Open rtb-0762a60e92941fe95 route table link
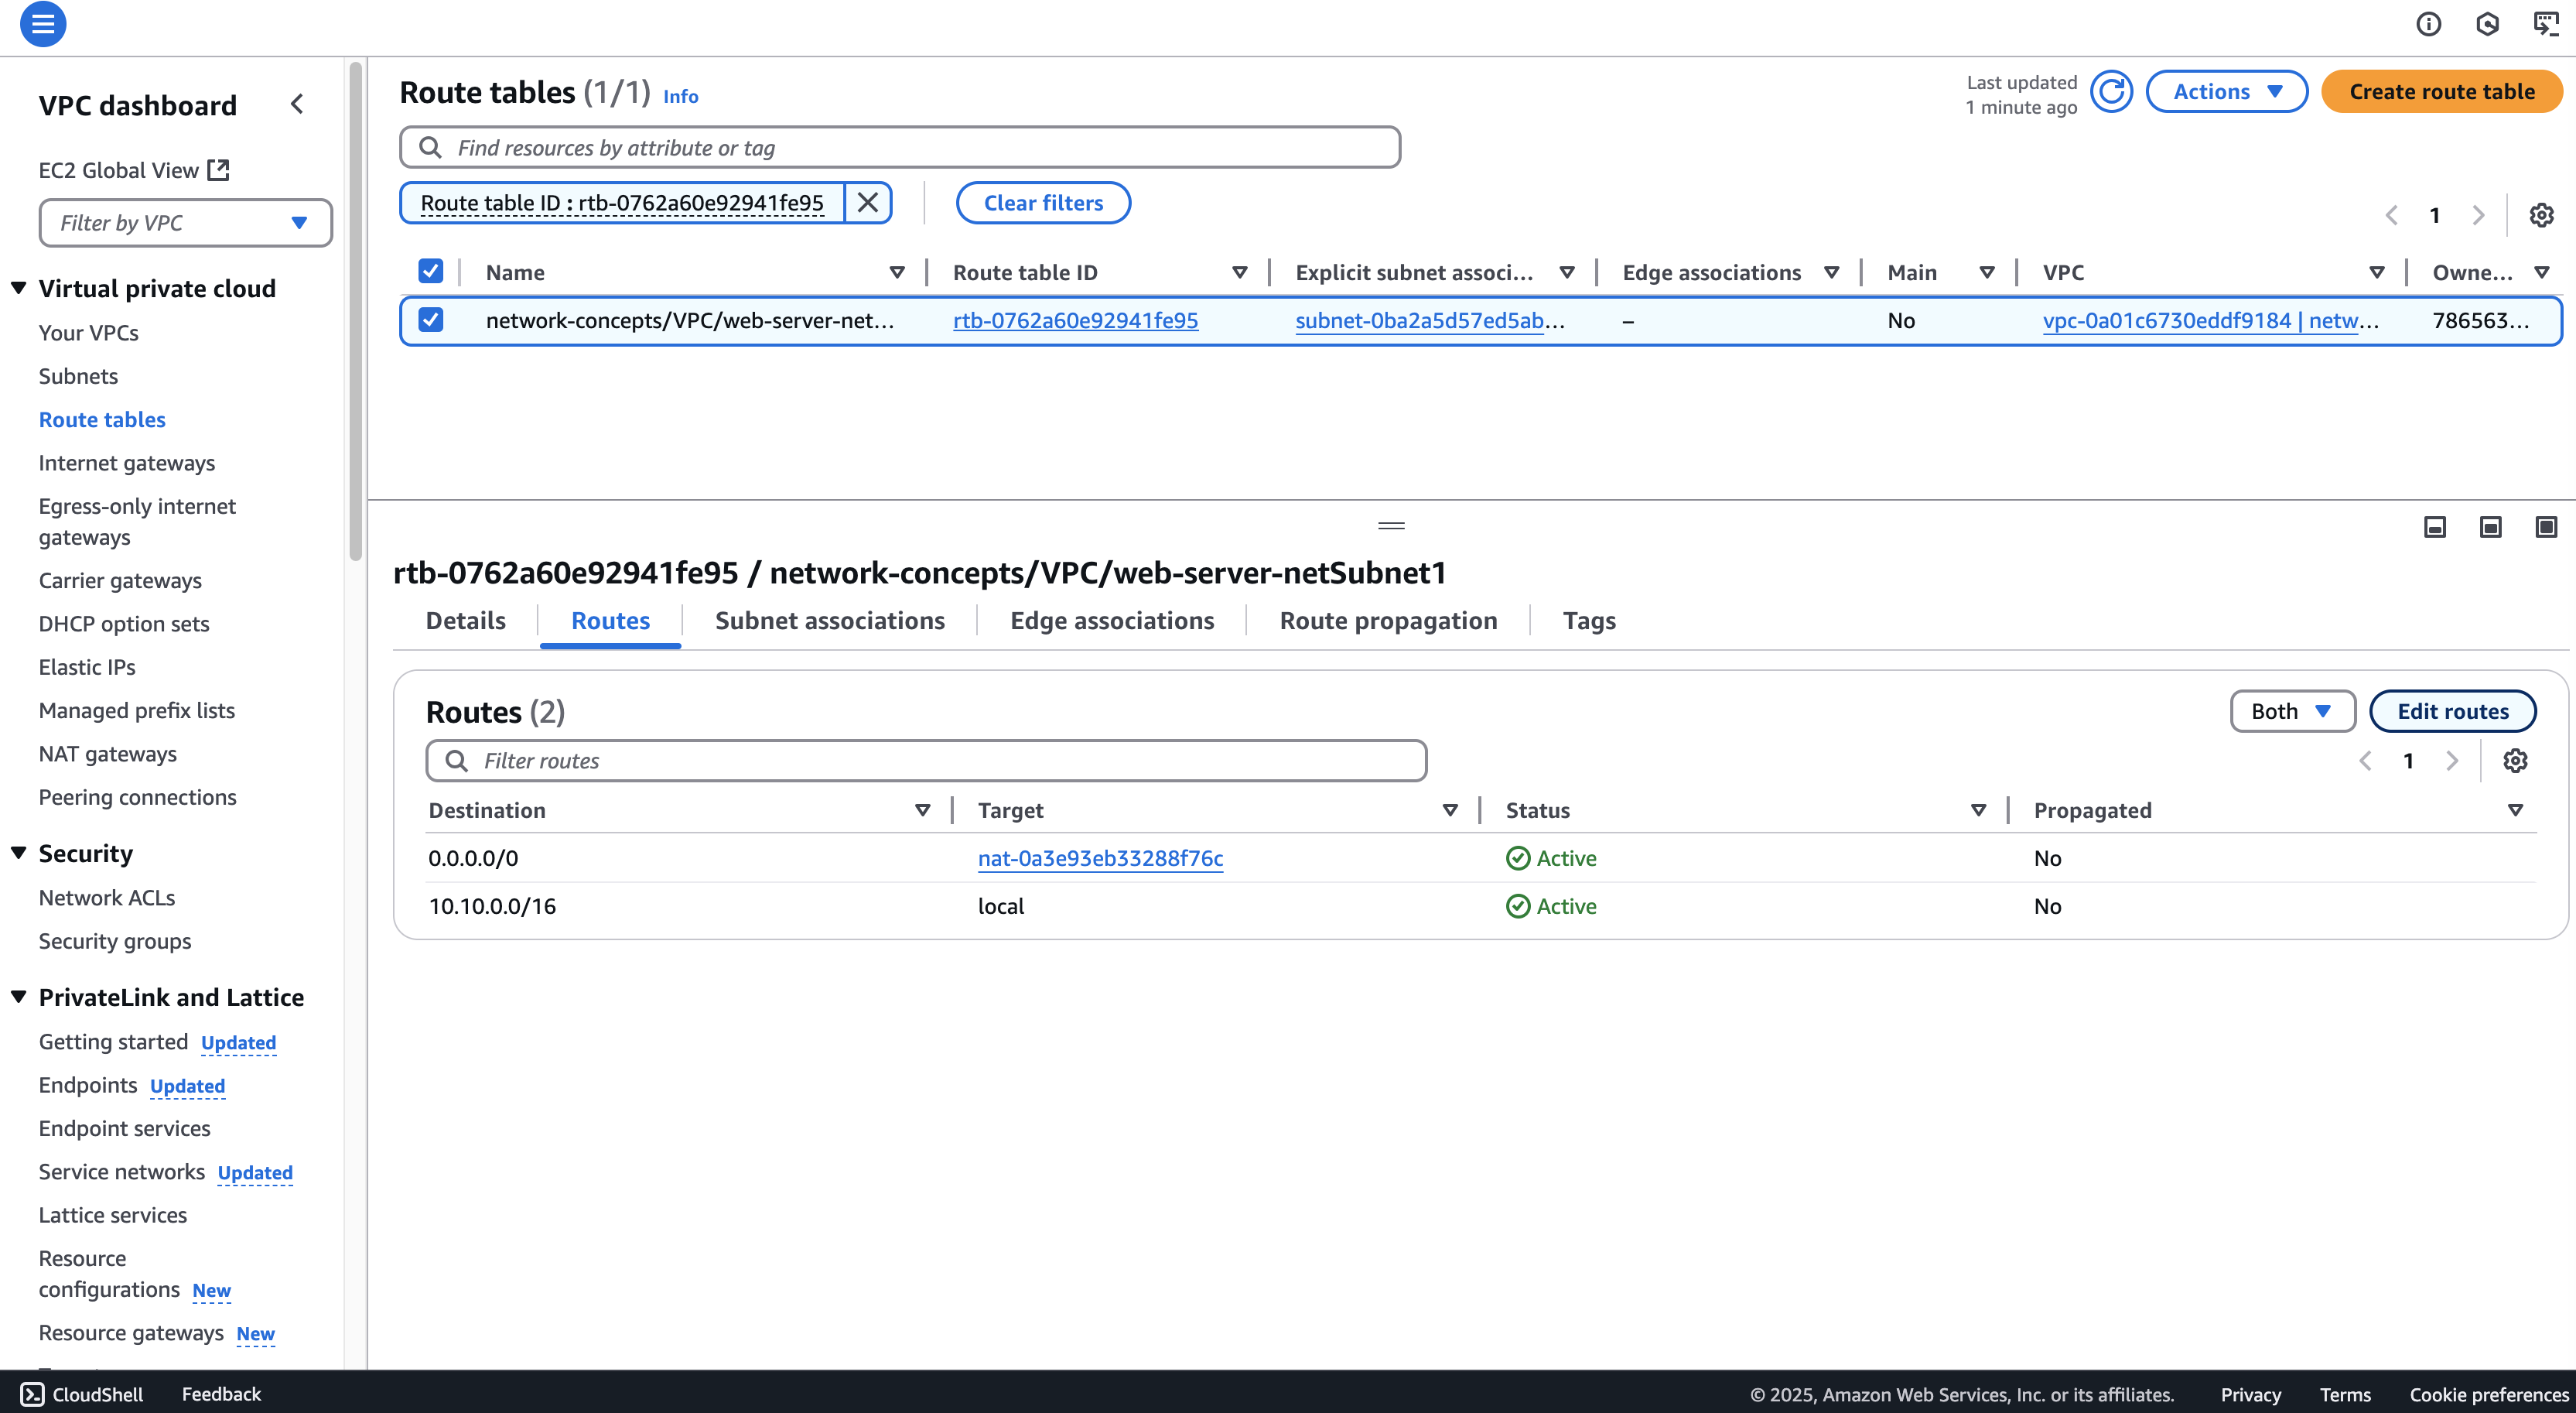 (1075, 320)
